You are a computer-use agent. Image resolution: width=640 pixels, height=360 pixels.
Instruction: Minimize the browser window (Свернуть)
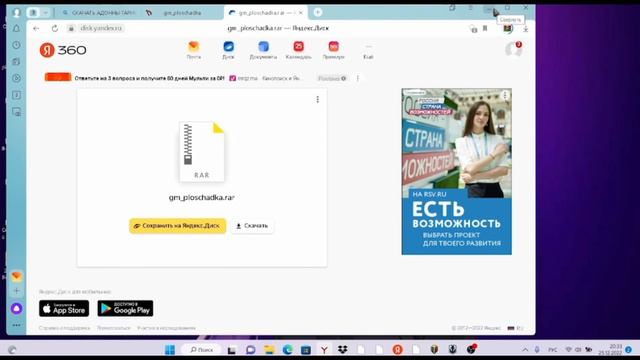[x=488, y=8]
